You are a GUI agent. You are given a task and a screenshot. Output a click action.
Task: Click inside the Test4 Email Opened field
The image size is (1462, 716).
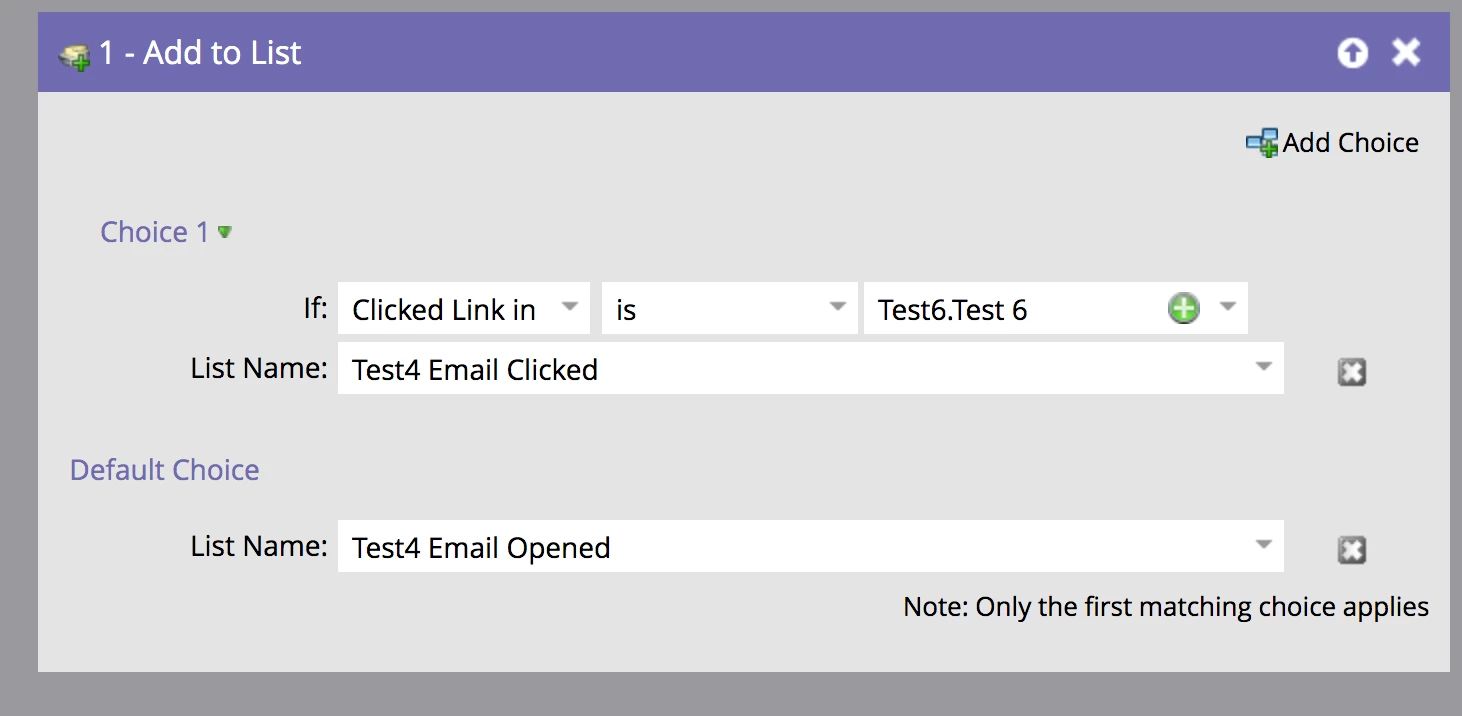coord(810,547)
